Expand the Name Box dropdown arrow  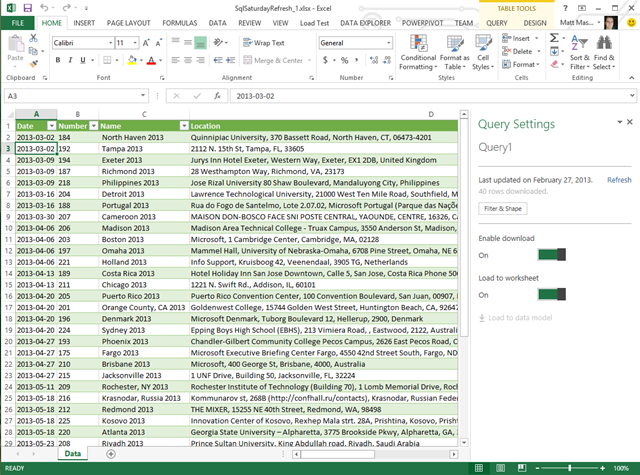click(143, 95)
